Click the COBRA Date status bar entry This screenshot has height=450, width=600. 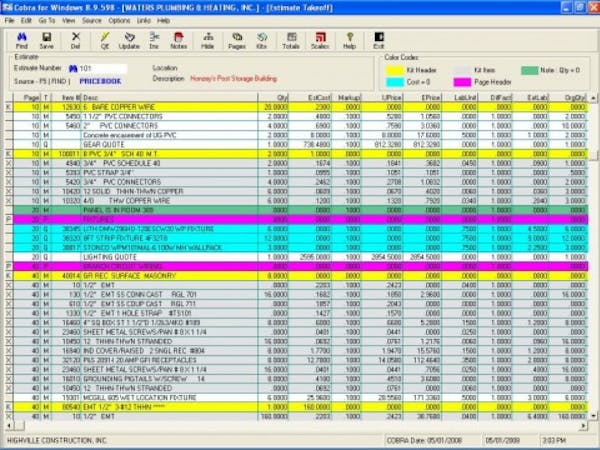pyautogui.click(x=424, y=441)
